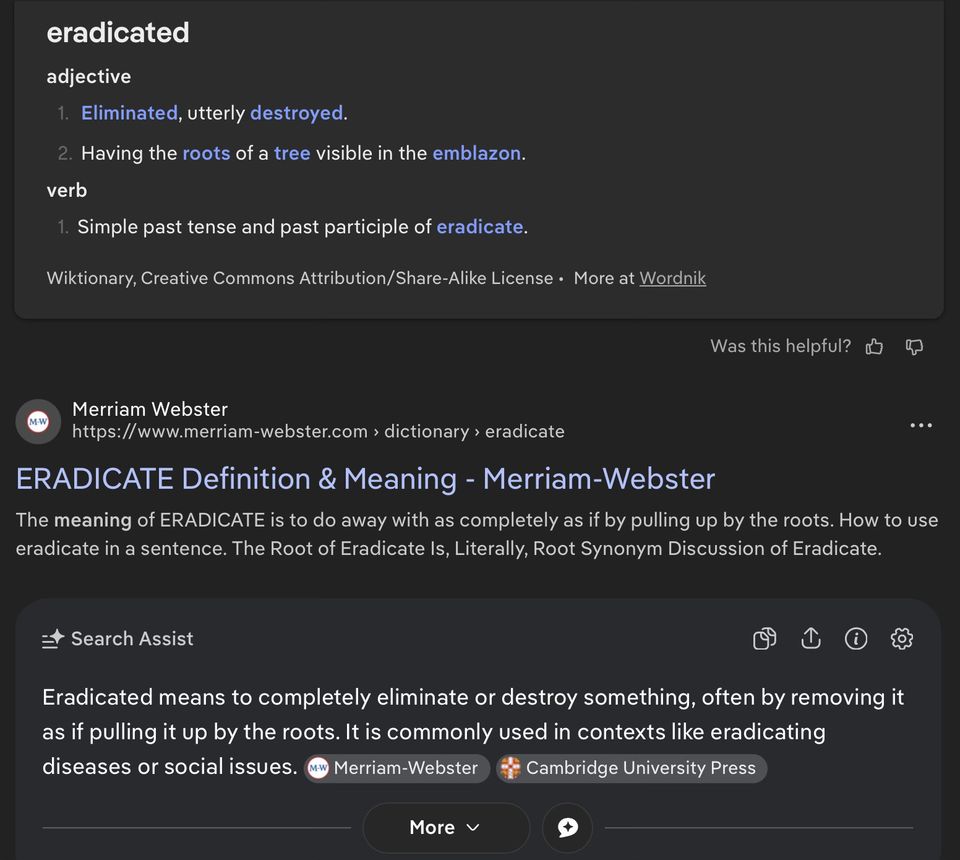960x860 pixels.
Task: Click the Search Assist sparkle icon
Action: tap(53, 639)
